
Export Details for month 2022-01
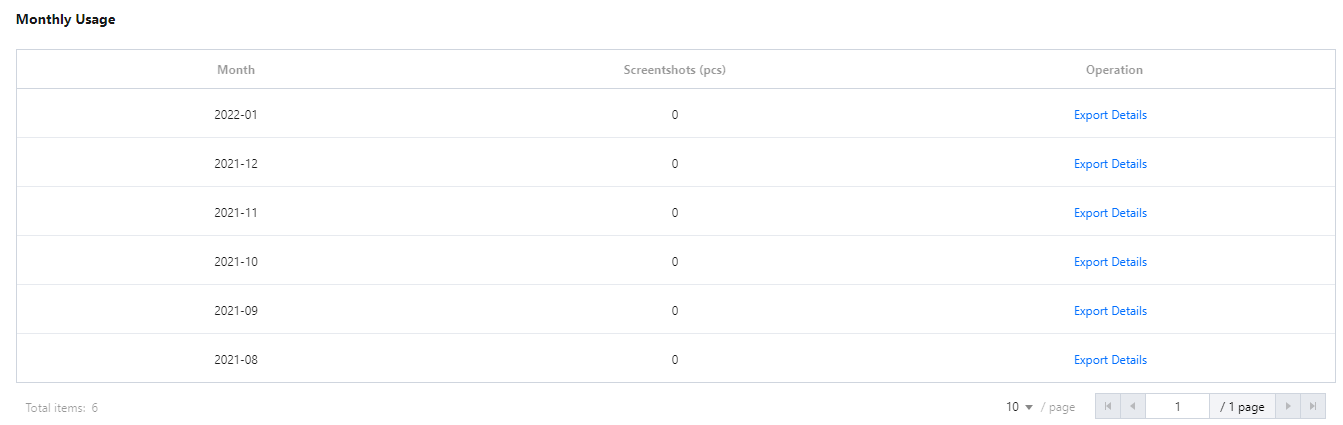1110,115
